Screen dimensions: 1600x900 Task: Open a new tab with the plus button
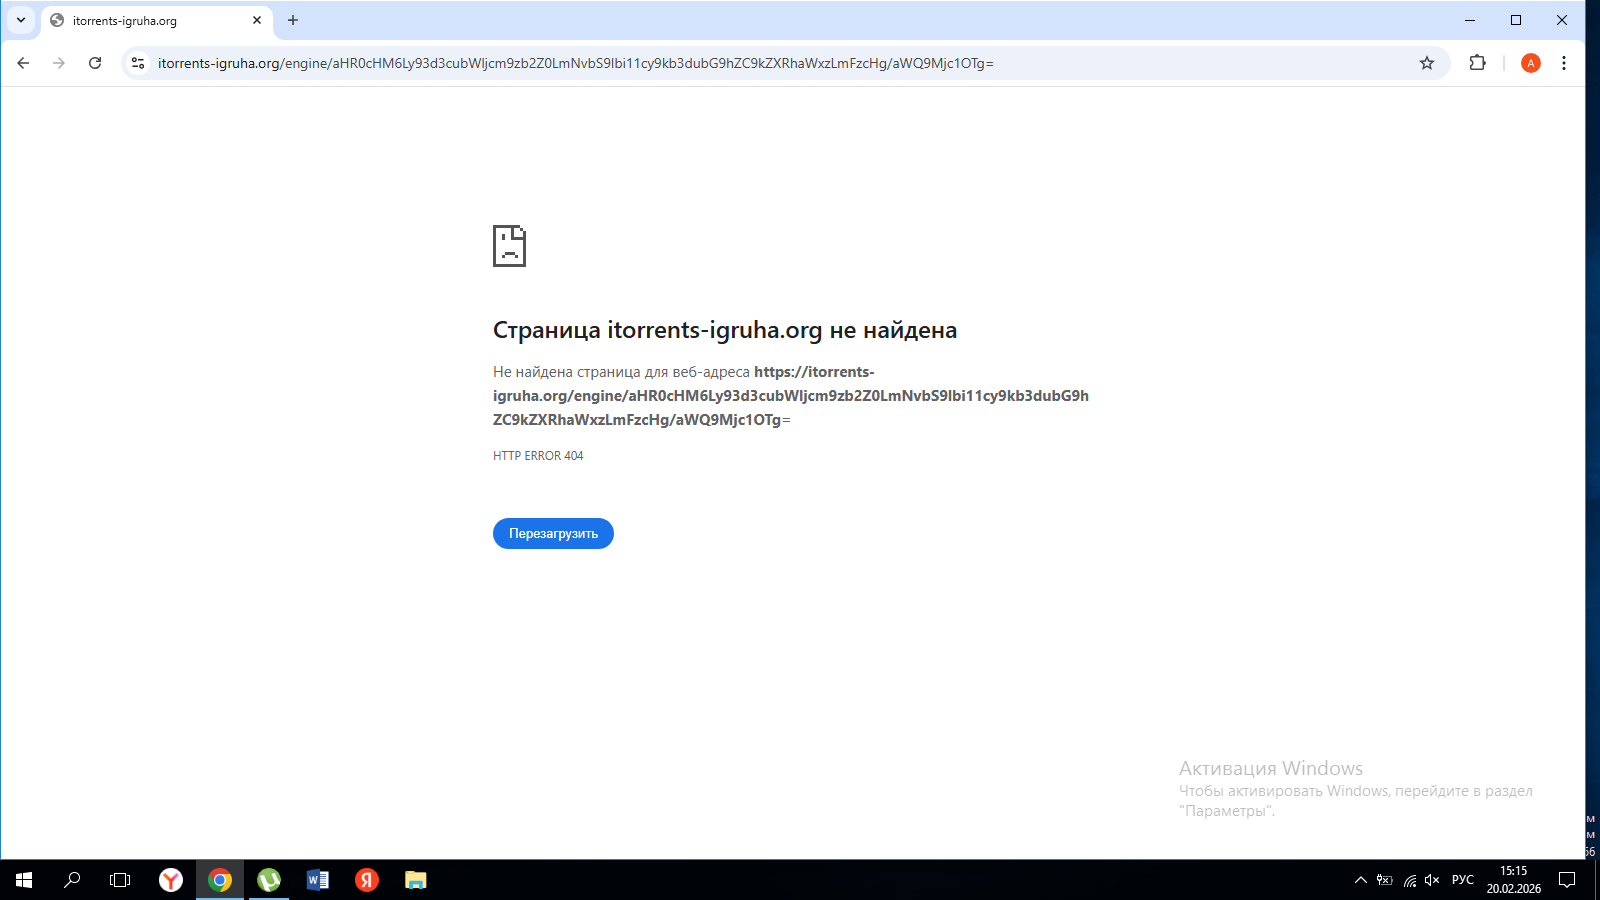click(293, 20)
